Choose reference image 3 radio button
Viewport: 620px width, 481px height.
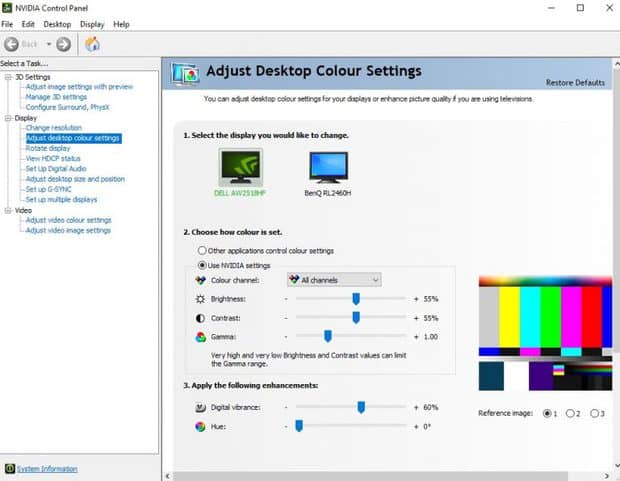596,413
